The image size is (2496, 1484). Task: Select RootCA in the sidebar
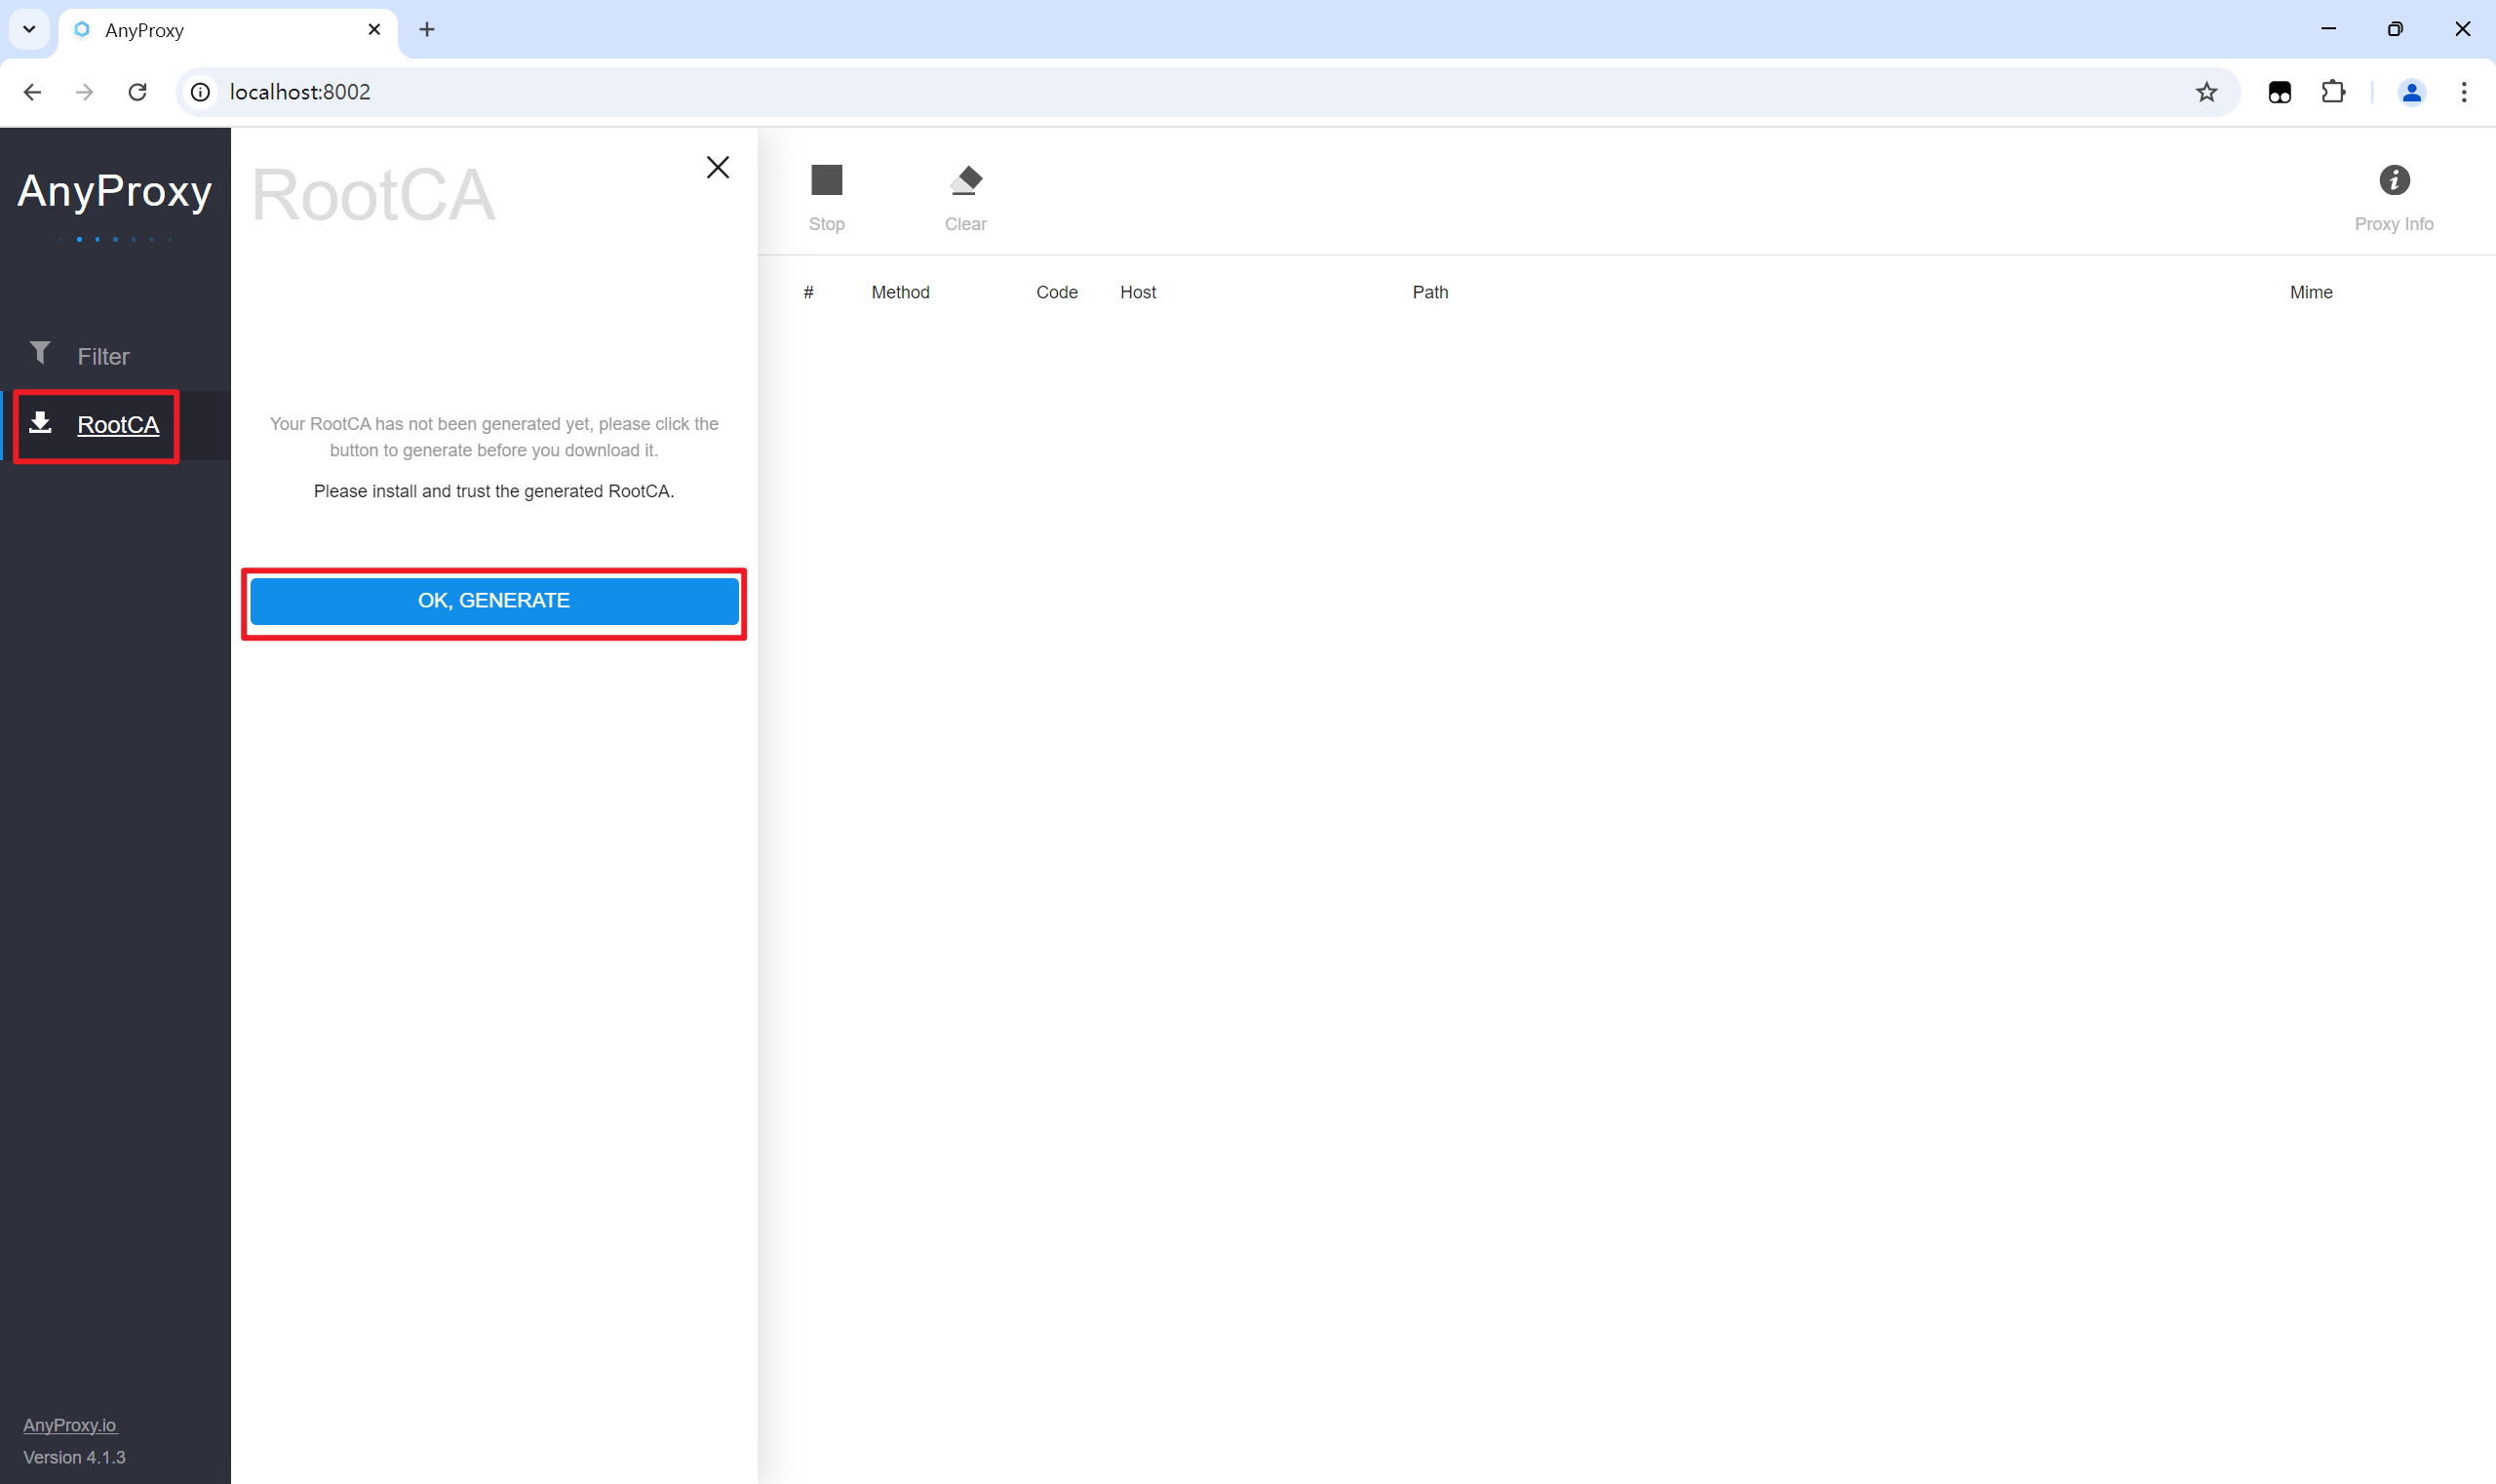tap(115, 425)
